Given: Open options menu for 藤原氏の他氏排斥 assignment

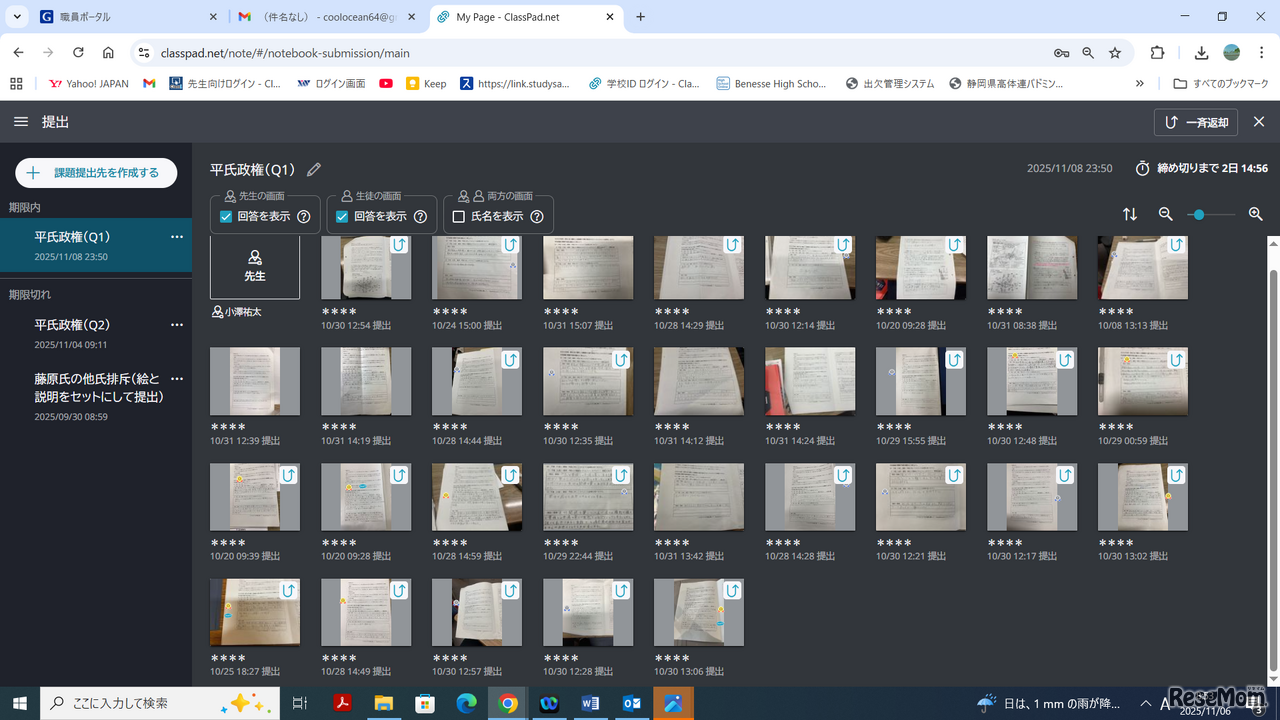Looking at the screenshot, I should (177, 379).
